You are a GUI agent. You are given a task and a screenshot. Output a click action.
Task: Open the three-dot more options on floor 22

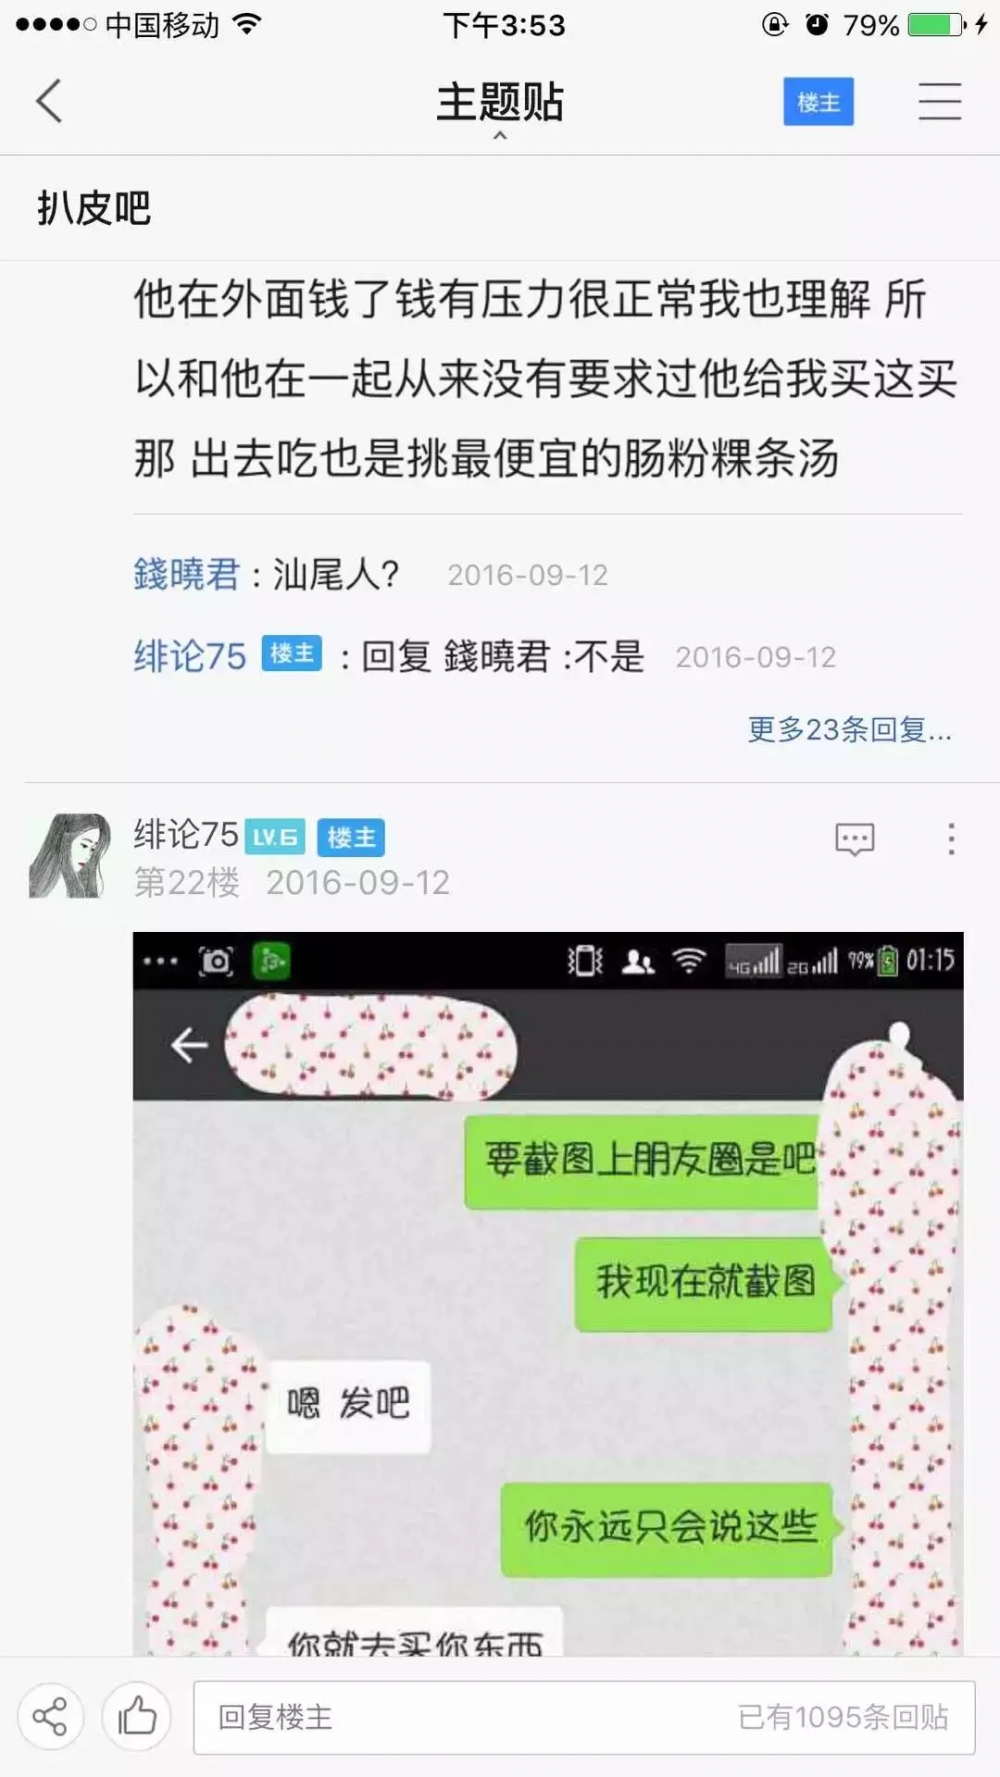(x=951, y=839)
